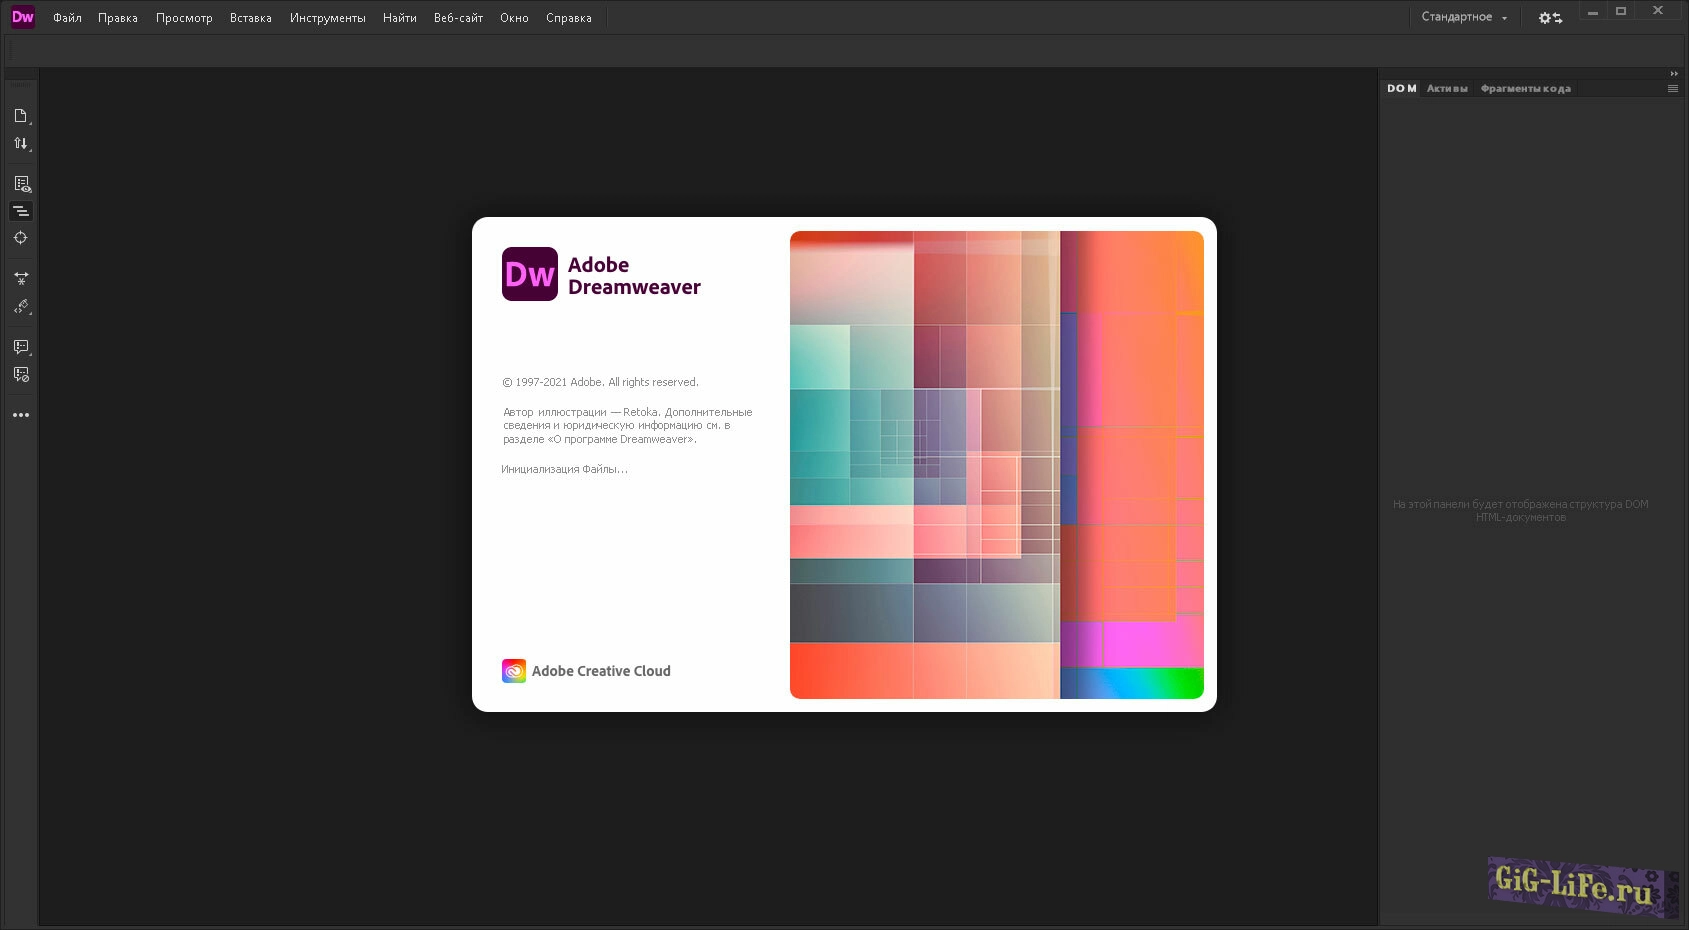Click the Adobe Creative Cloud logo on splash
1689x930 pixels.
click(514, 671)
